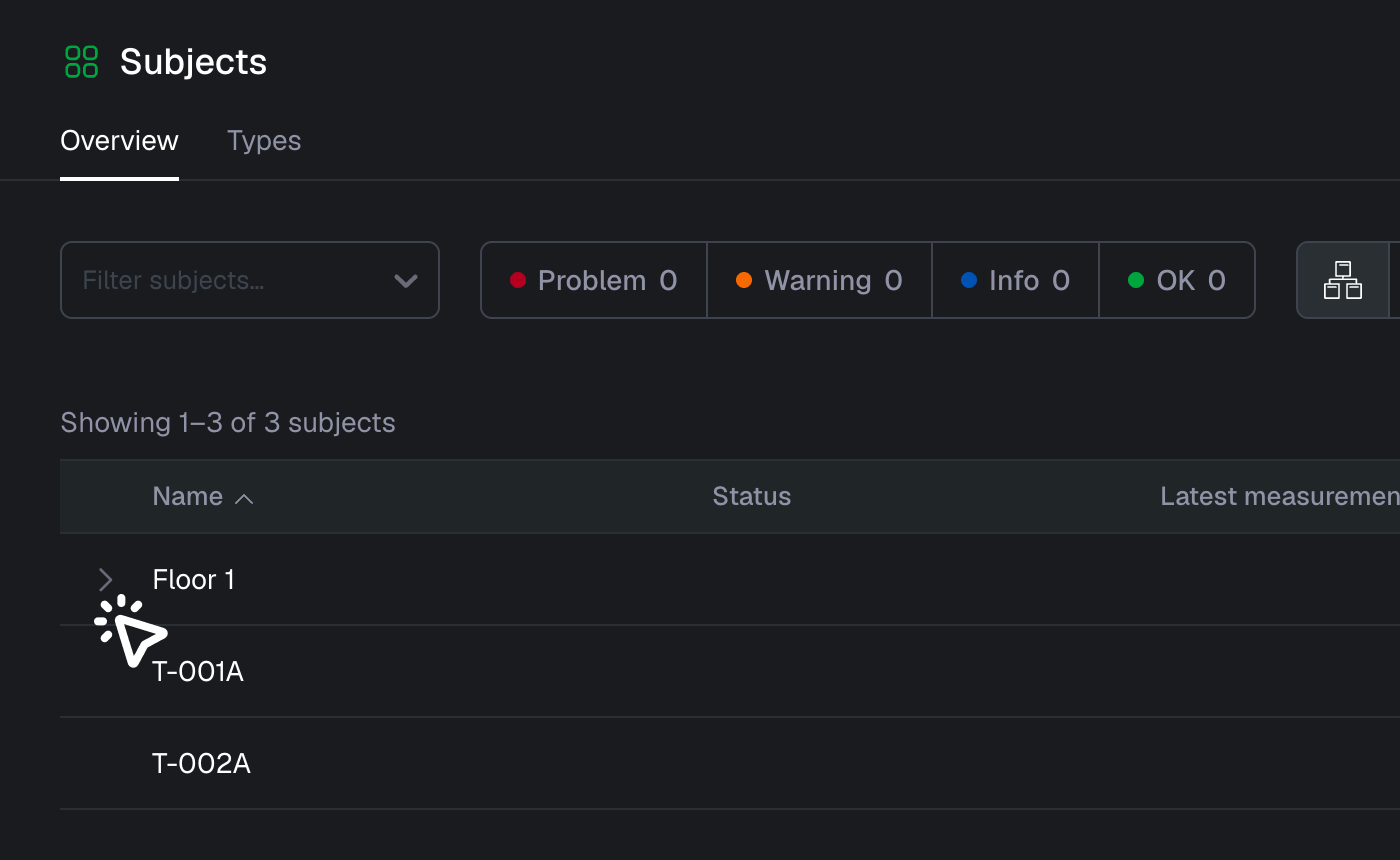Open the Types tab

point(264,141)
